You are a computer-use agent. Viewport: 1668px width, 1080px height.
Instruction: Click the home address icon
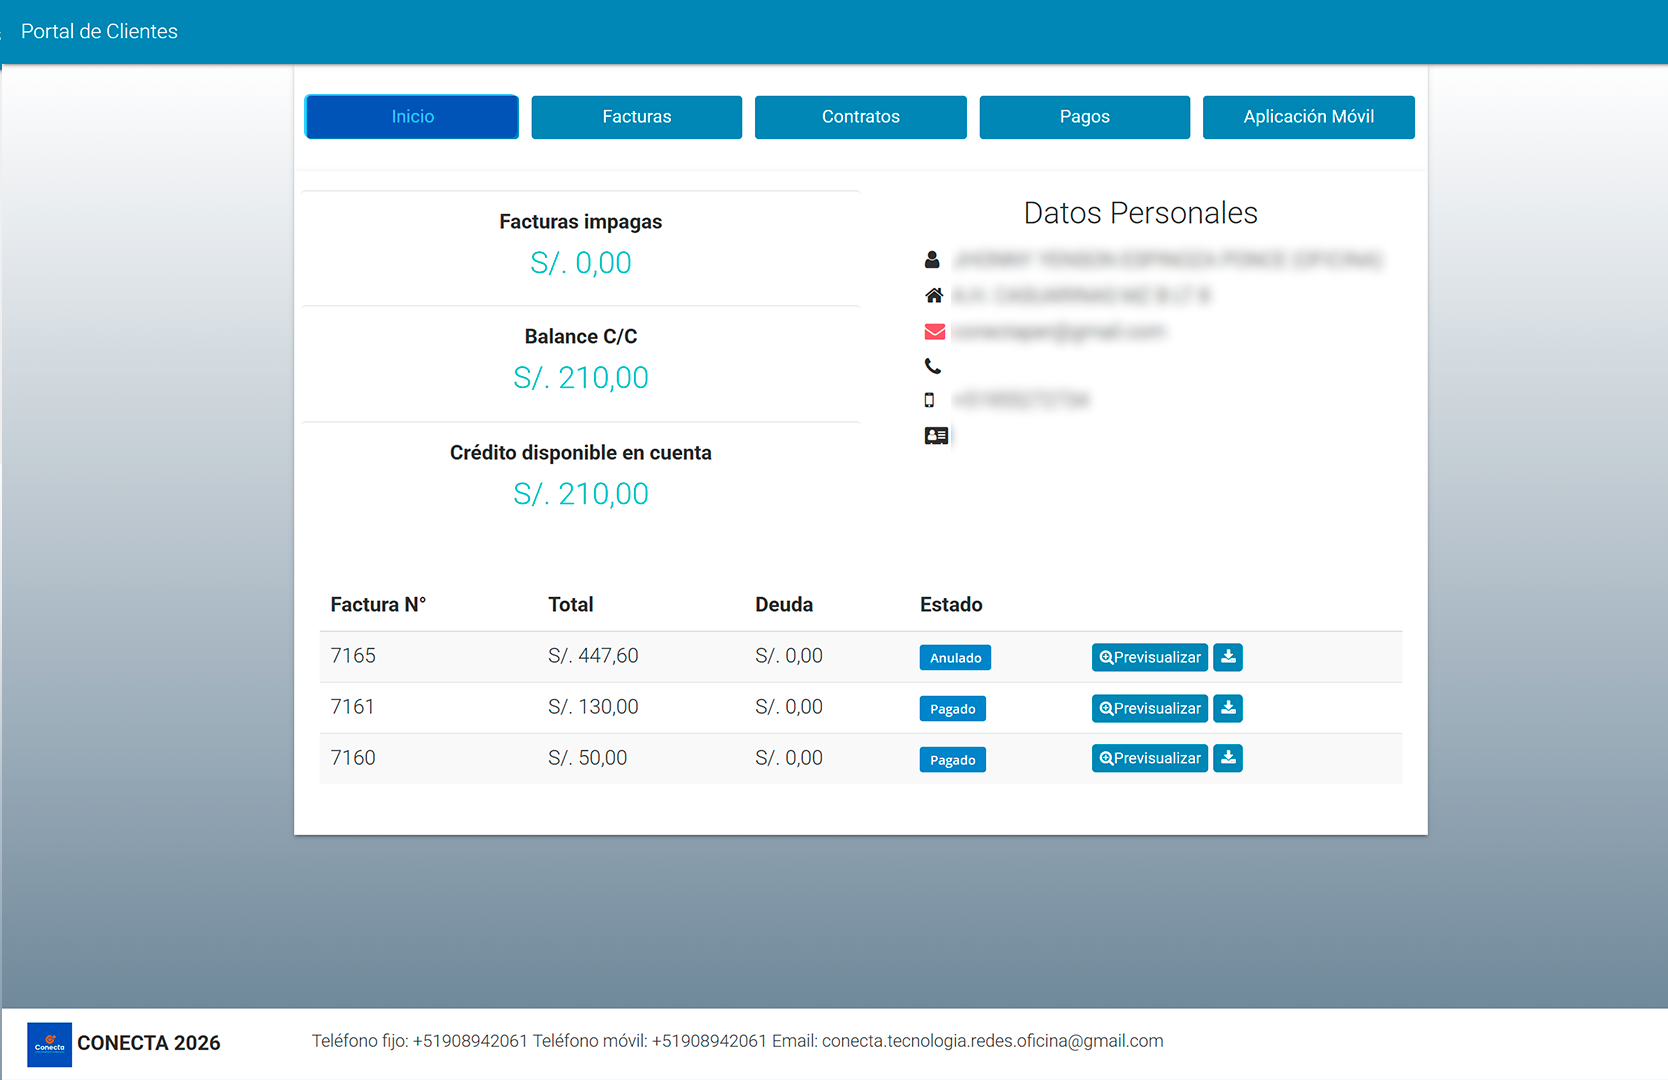point(934,295)
